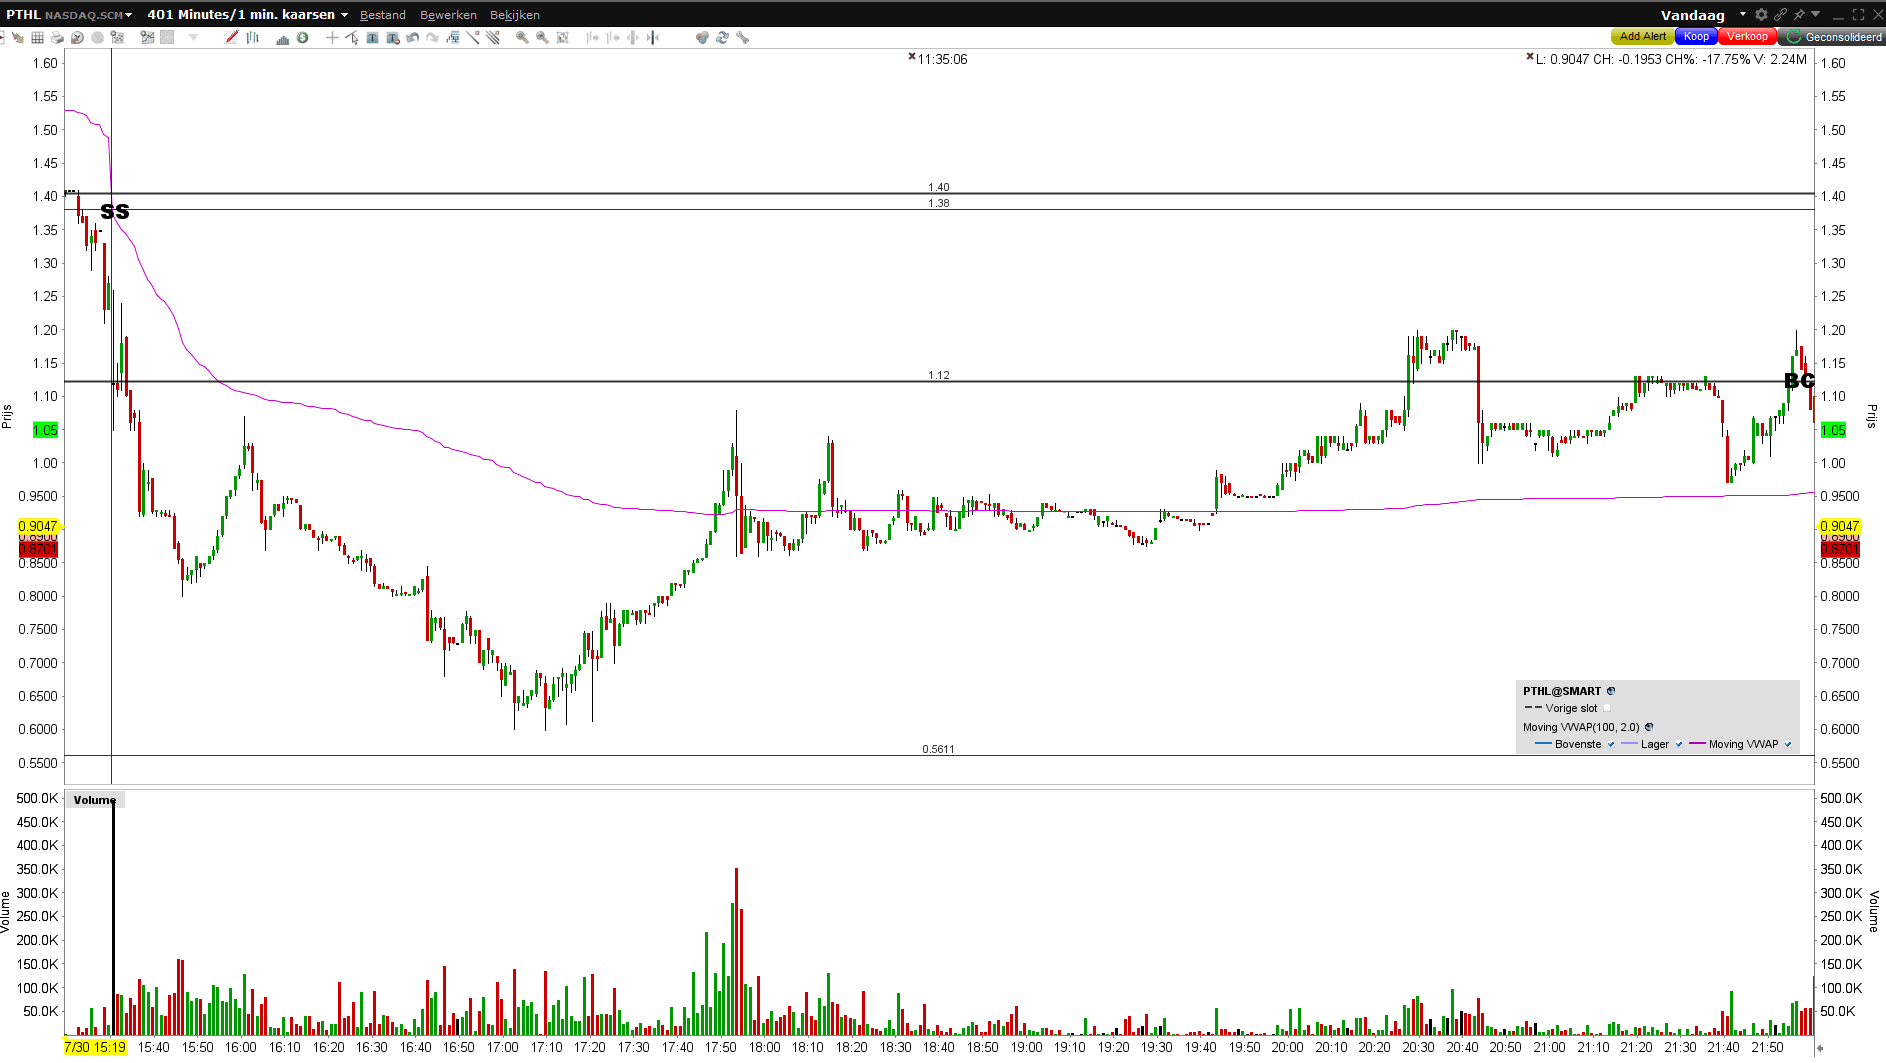Uncheck the Moving VWAP line checkbox
This screenshot has height=1063, width=1886.
click(1788, 744)
